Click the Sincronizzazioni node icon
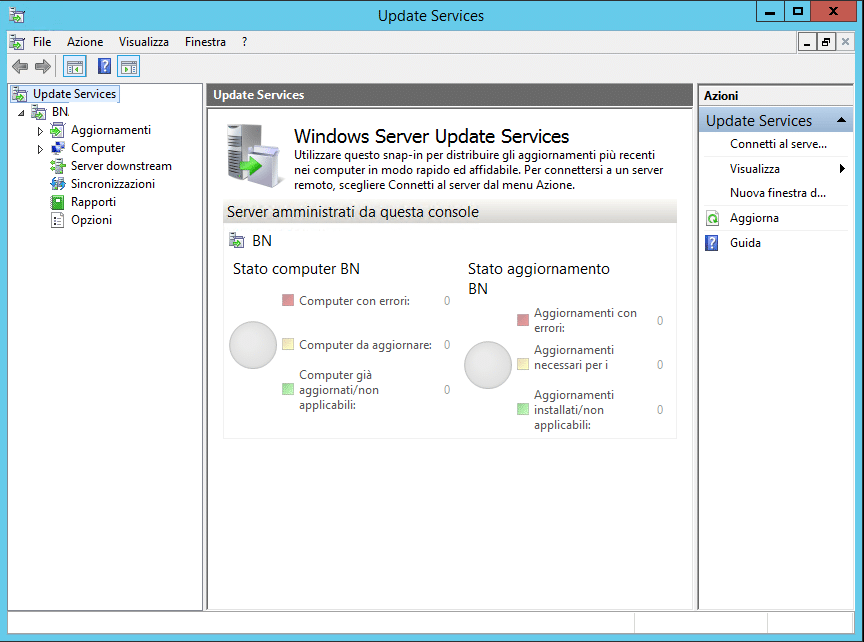The height and width of the screenshot is (642, 864). 57,184
